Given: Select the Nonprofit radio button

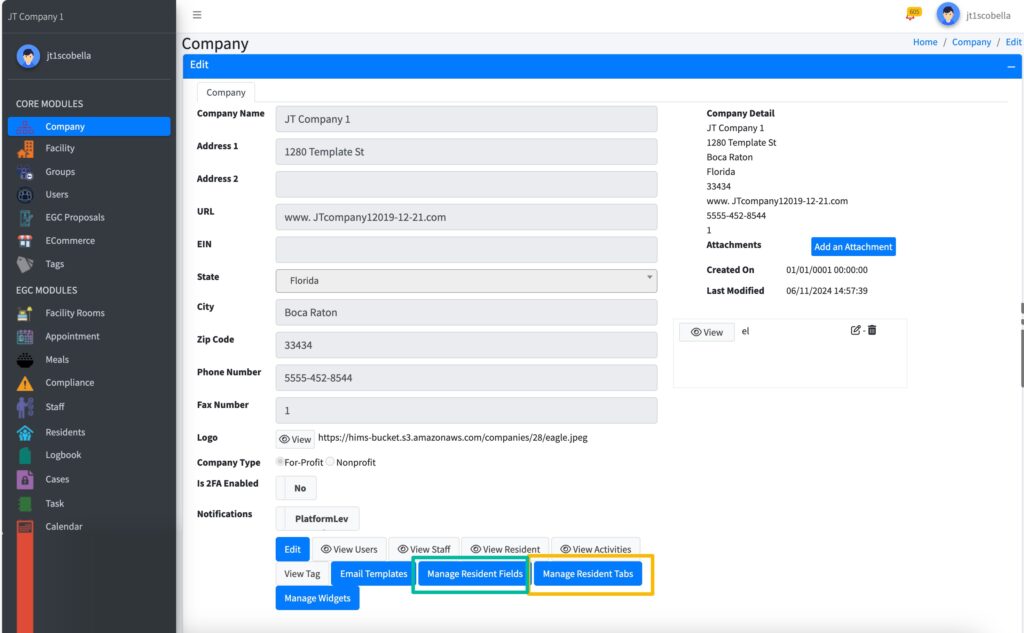Looking at the screenshot, I should 330,462.
